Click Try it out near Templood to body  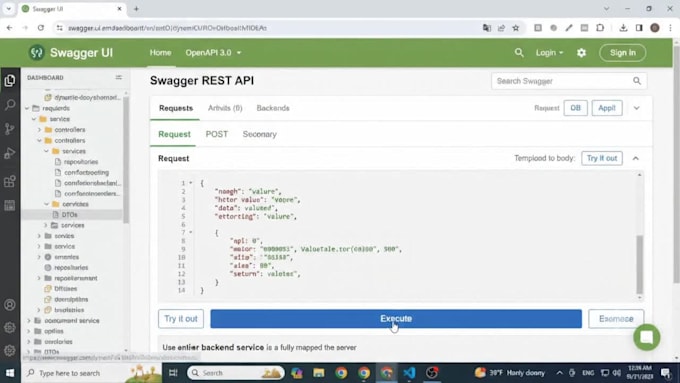(x=602, y=158)
